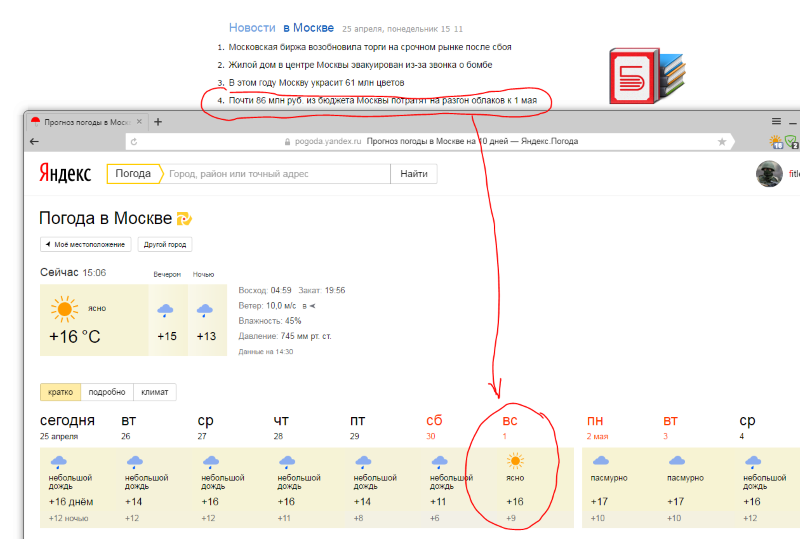Click 'Влажность: 45%' text
This screenshot has height=539, width=800.
click(x=270, y=321)
